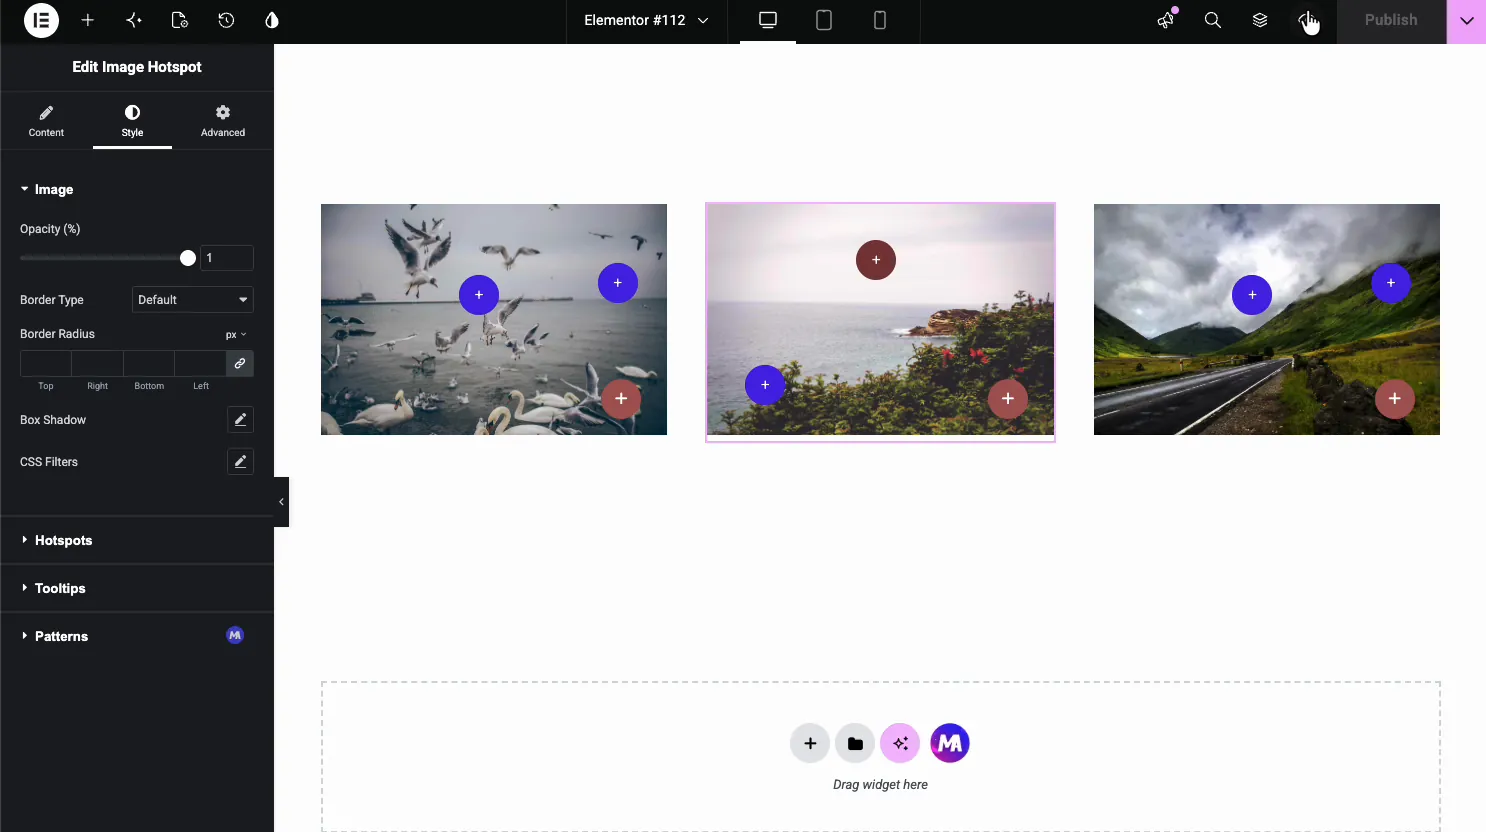
Task: Click the Border Radius Top input
Action: click(x=46, y=364)
